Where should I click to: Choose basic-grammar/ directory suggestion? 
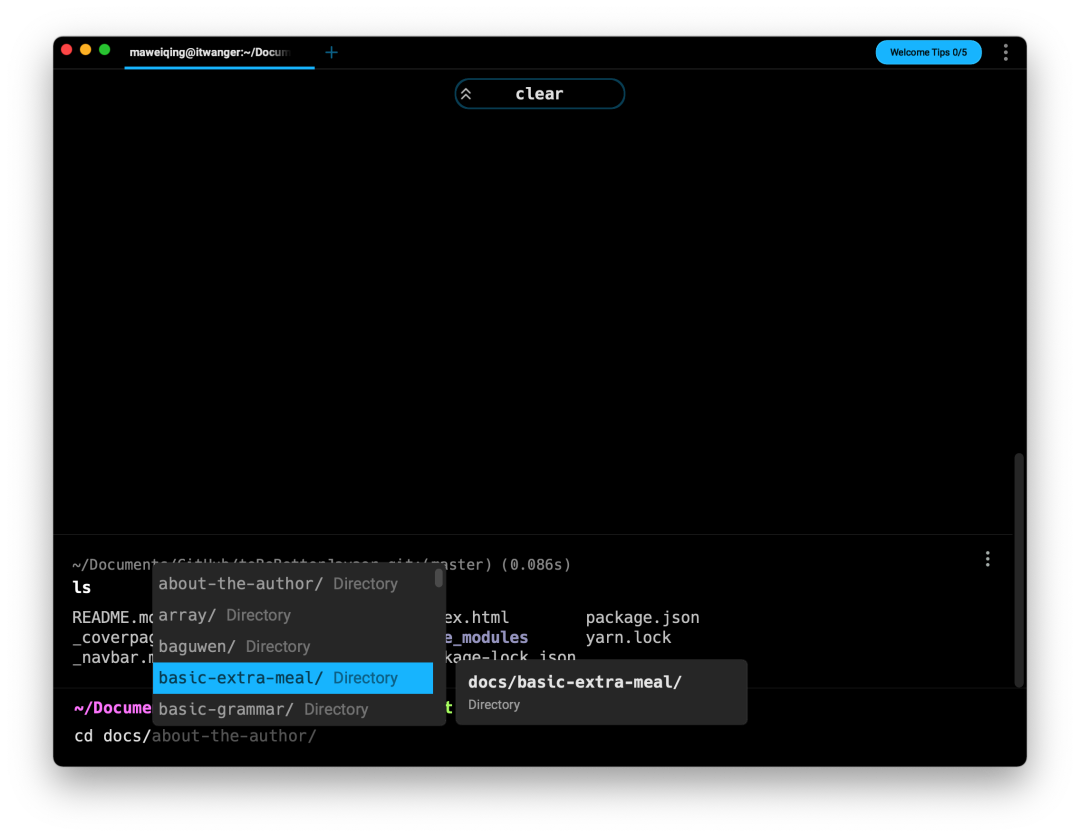(x=293, y=709)
